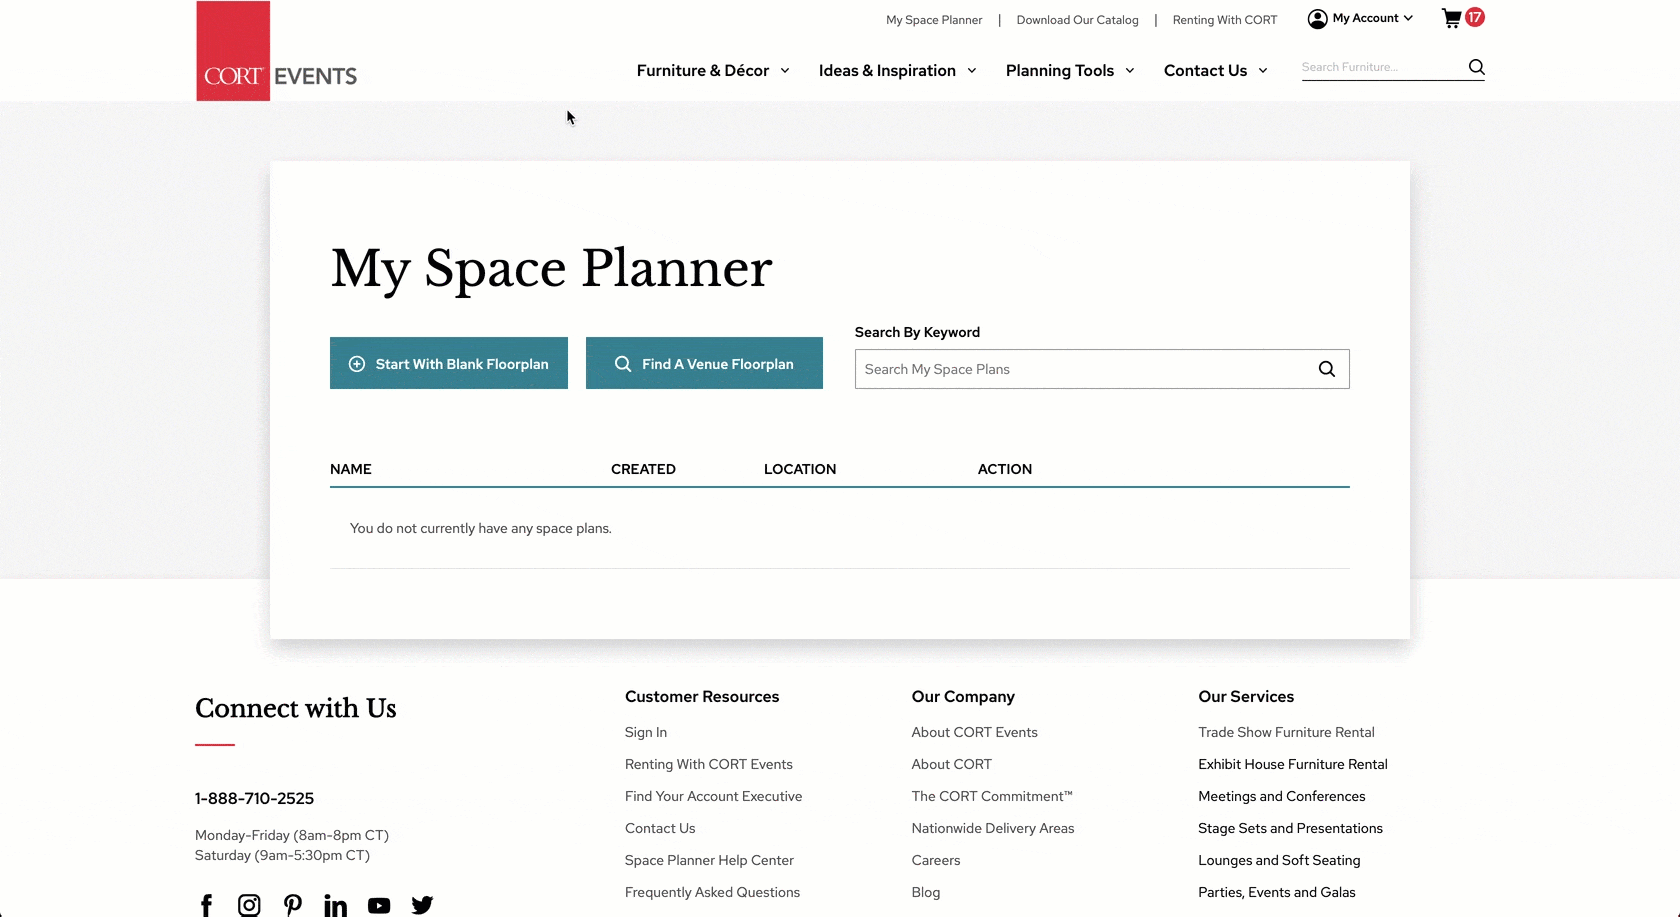Open the footer Sign In link
1680x917 pixels.
(x=646, y=732)
